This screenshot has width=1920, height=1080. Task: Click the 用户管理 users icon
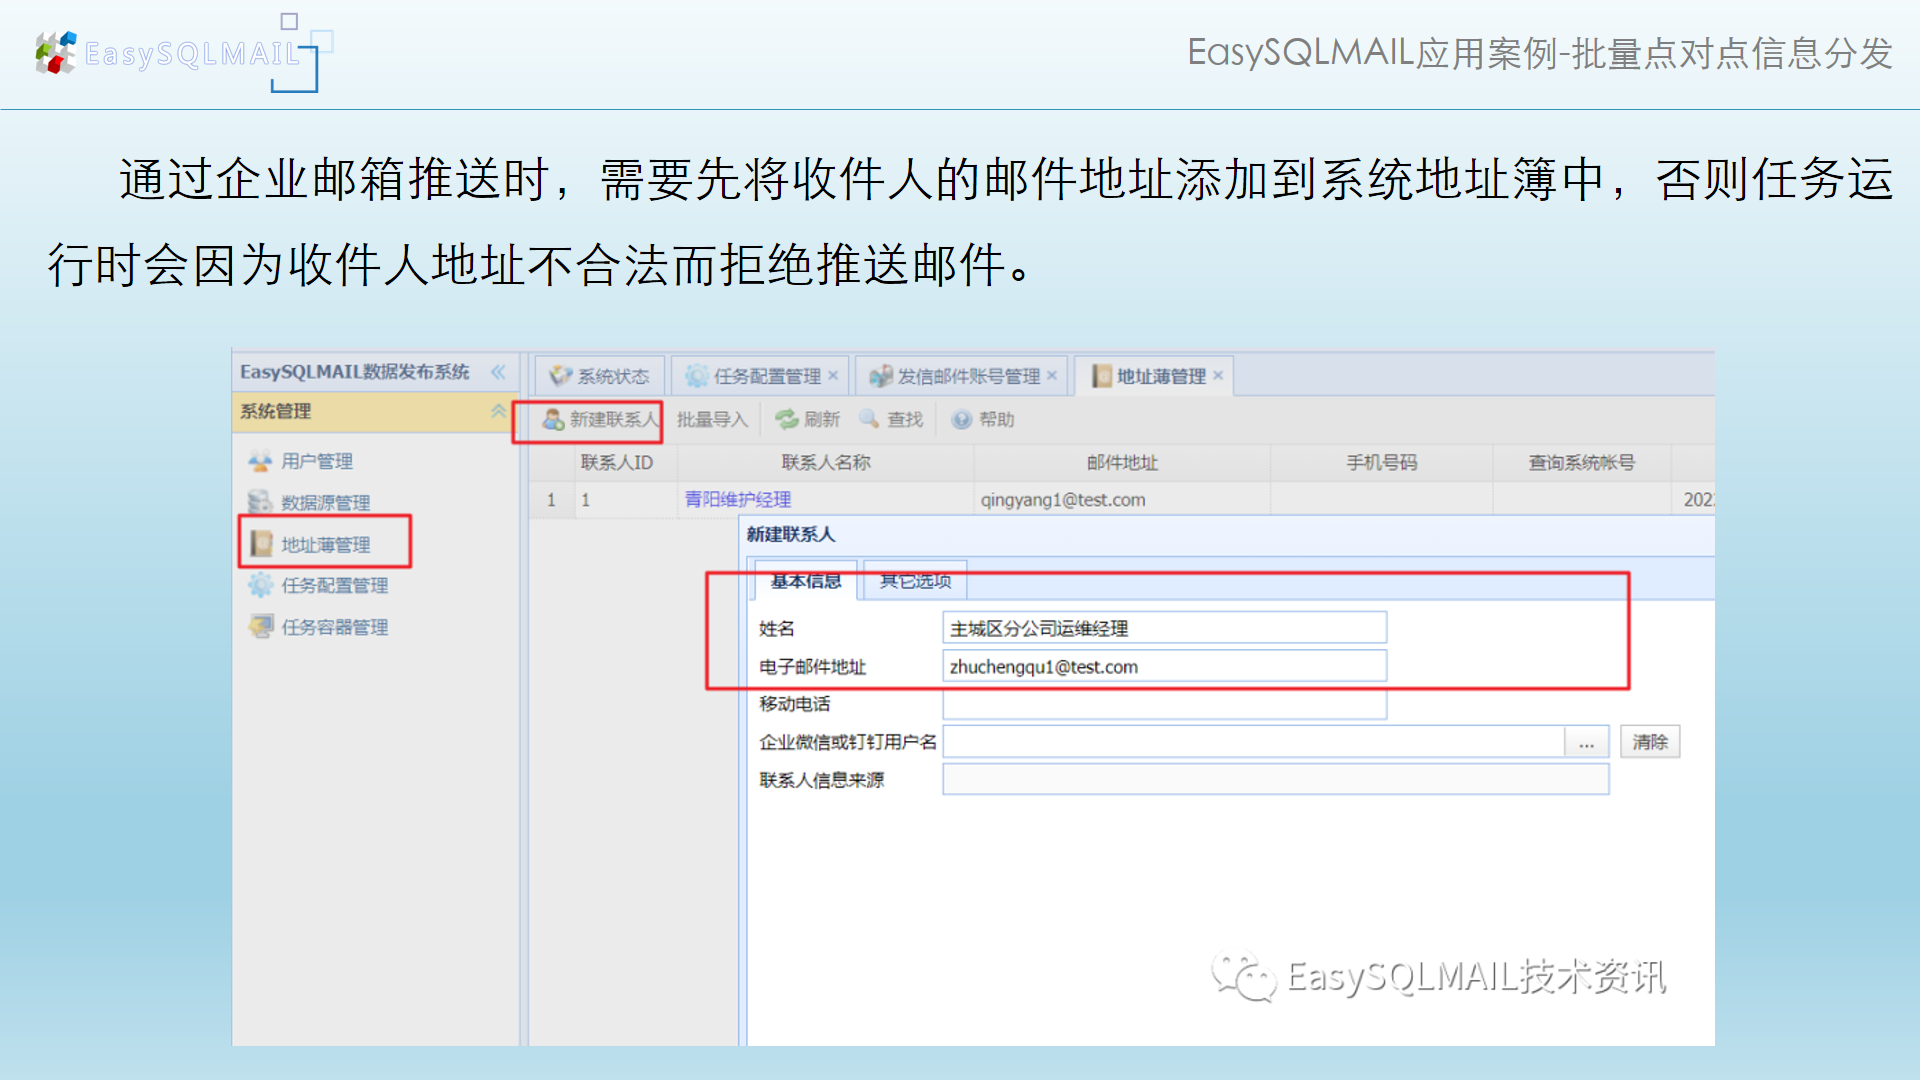tap(260, 462)
